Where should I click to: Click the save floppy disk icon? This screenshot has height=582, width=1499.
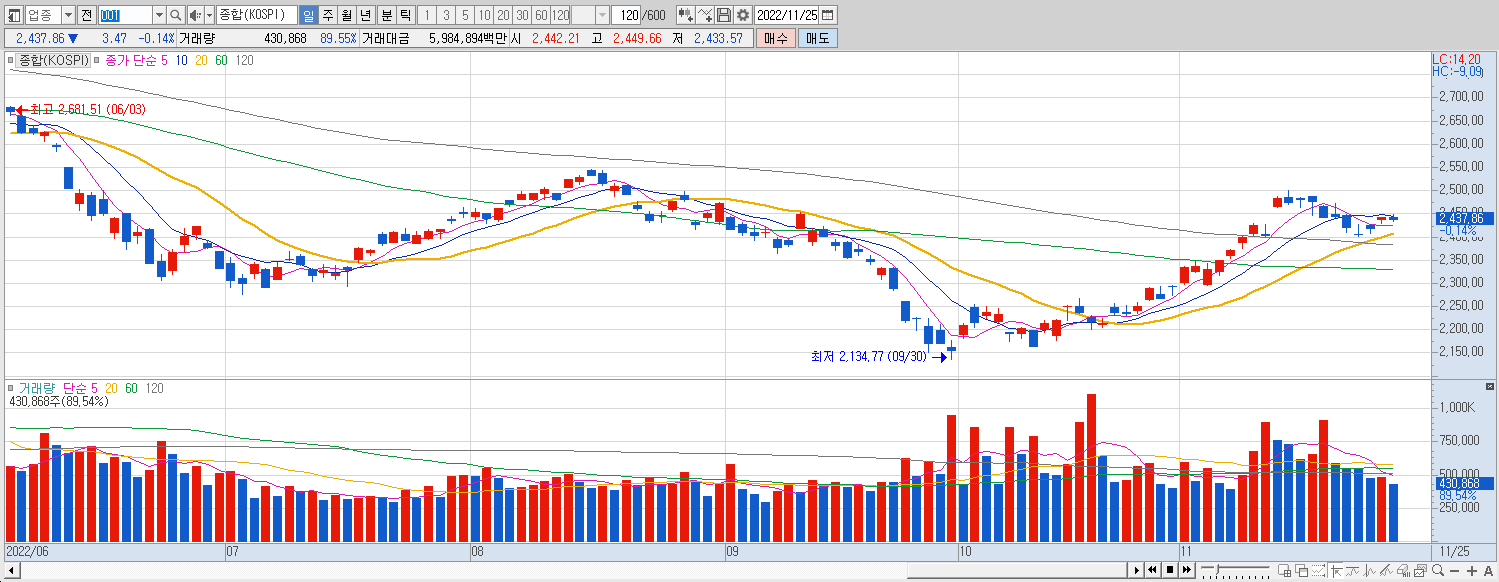724,15
